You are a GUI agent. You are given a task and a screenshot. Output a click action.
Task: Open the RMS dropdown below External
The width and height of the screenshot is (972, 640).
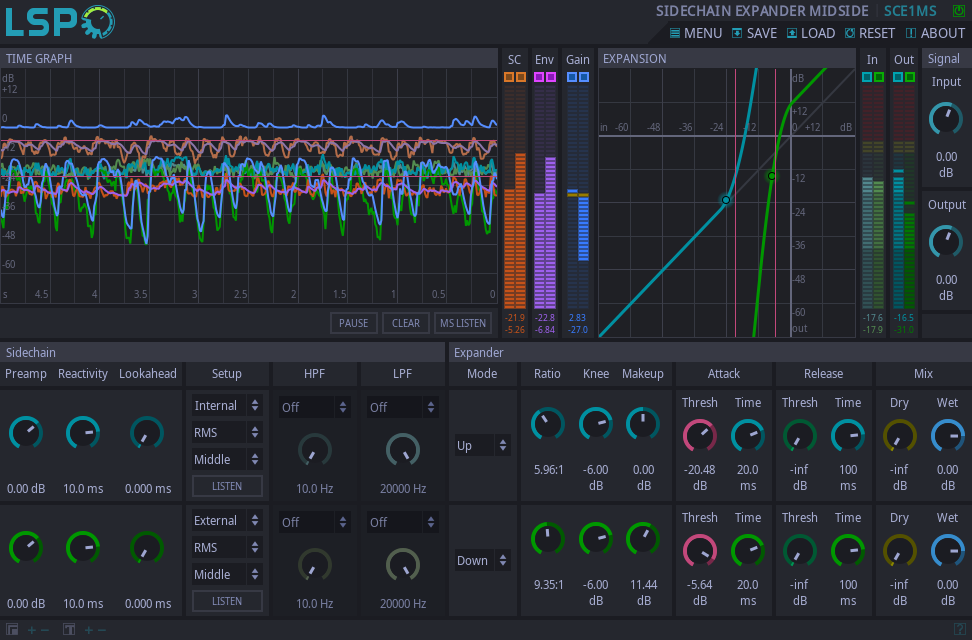(x=227, y=548)
